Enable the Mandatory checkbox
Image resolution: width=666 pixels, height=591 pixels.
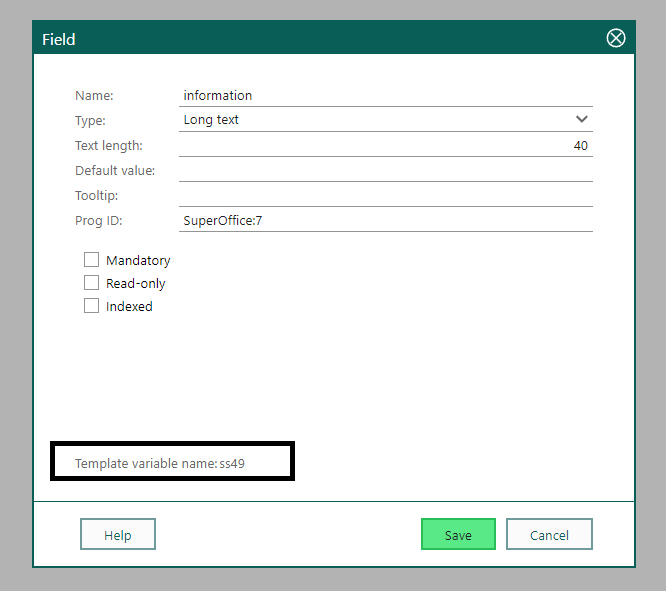click(x=92, y=260)
